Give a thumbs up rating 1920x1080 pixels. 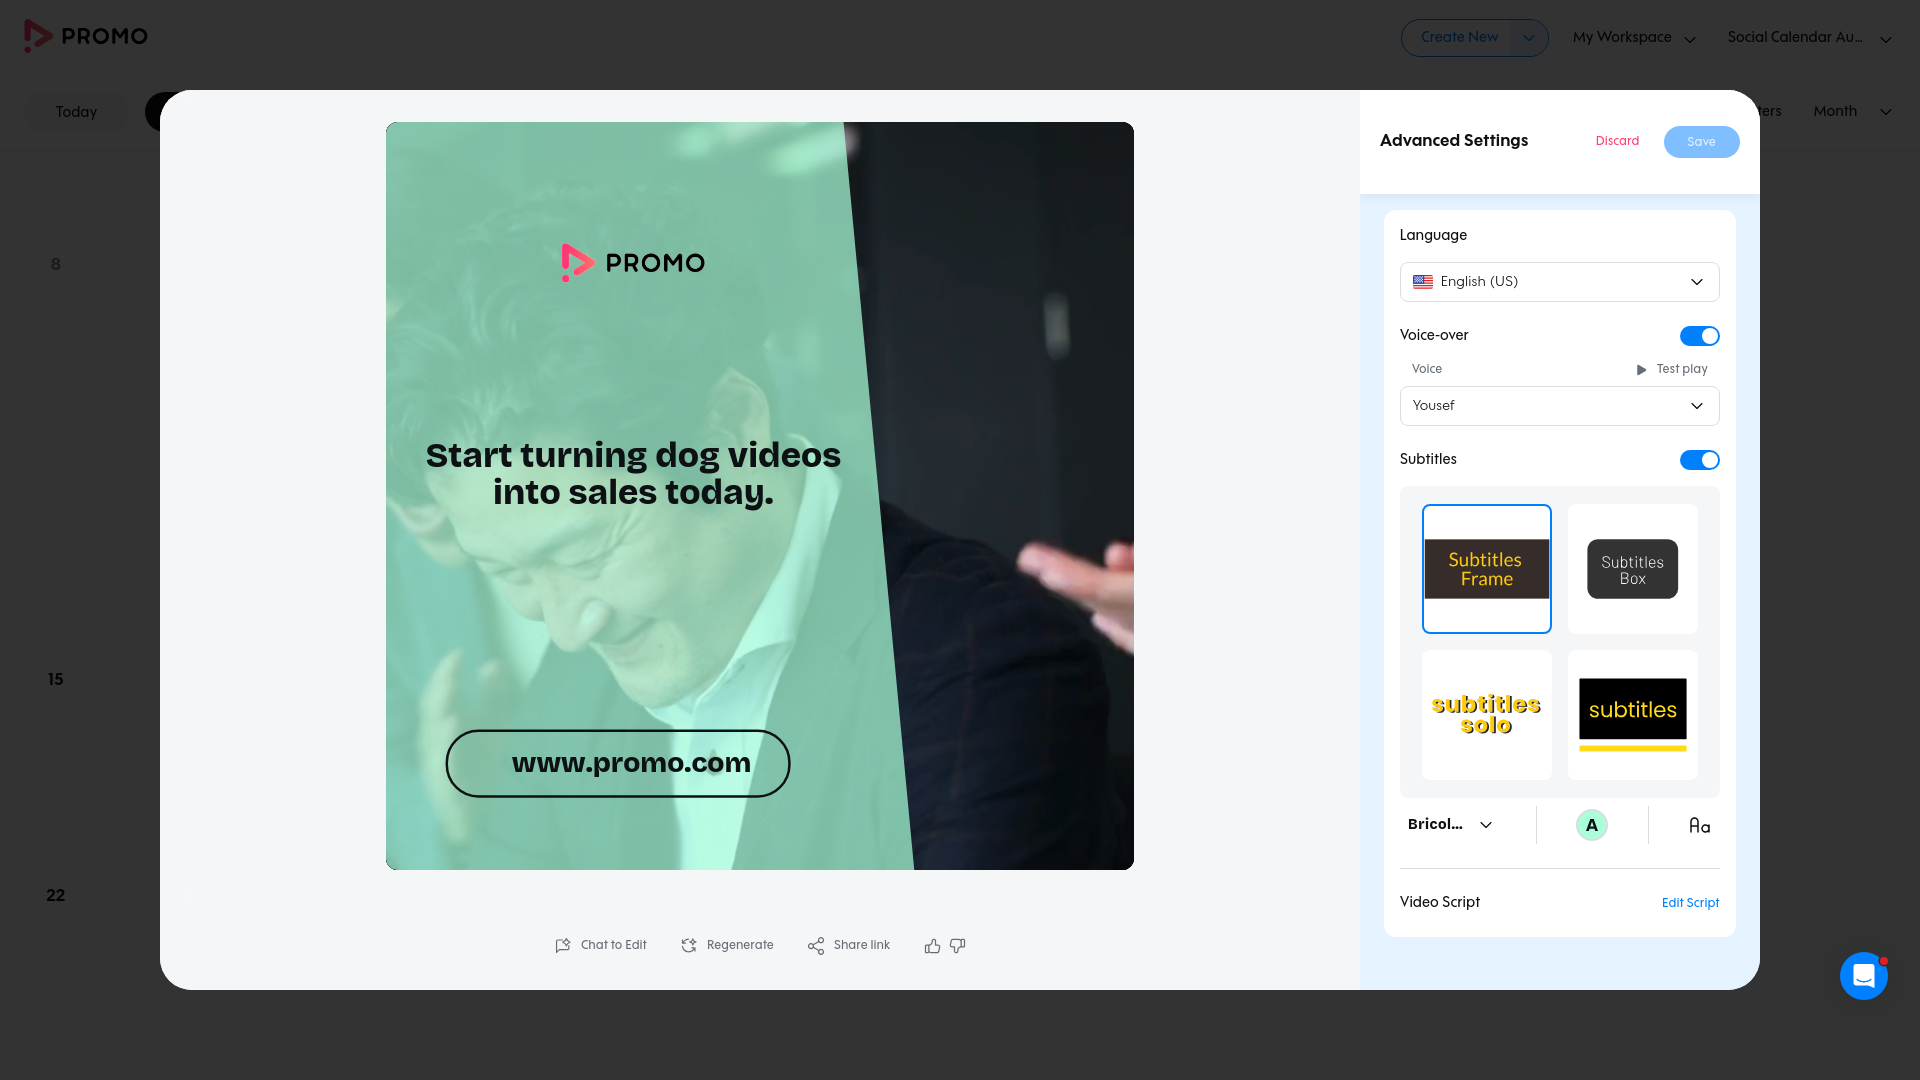(932, 945)
